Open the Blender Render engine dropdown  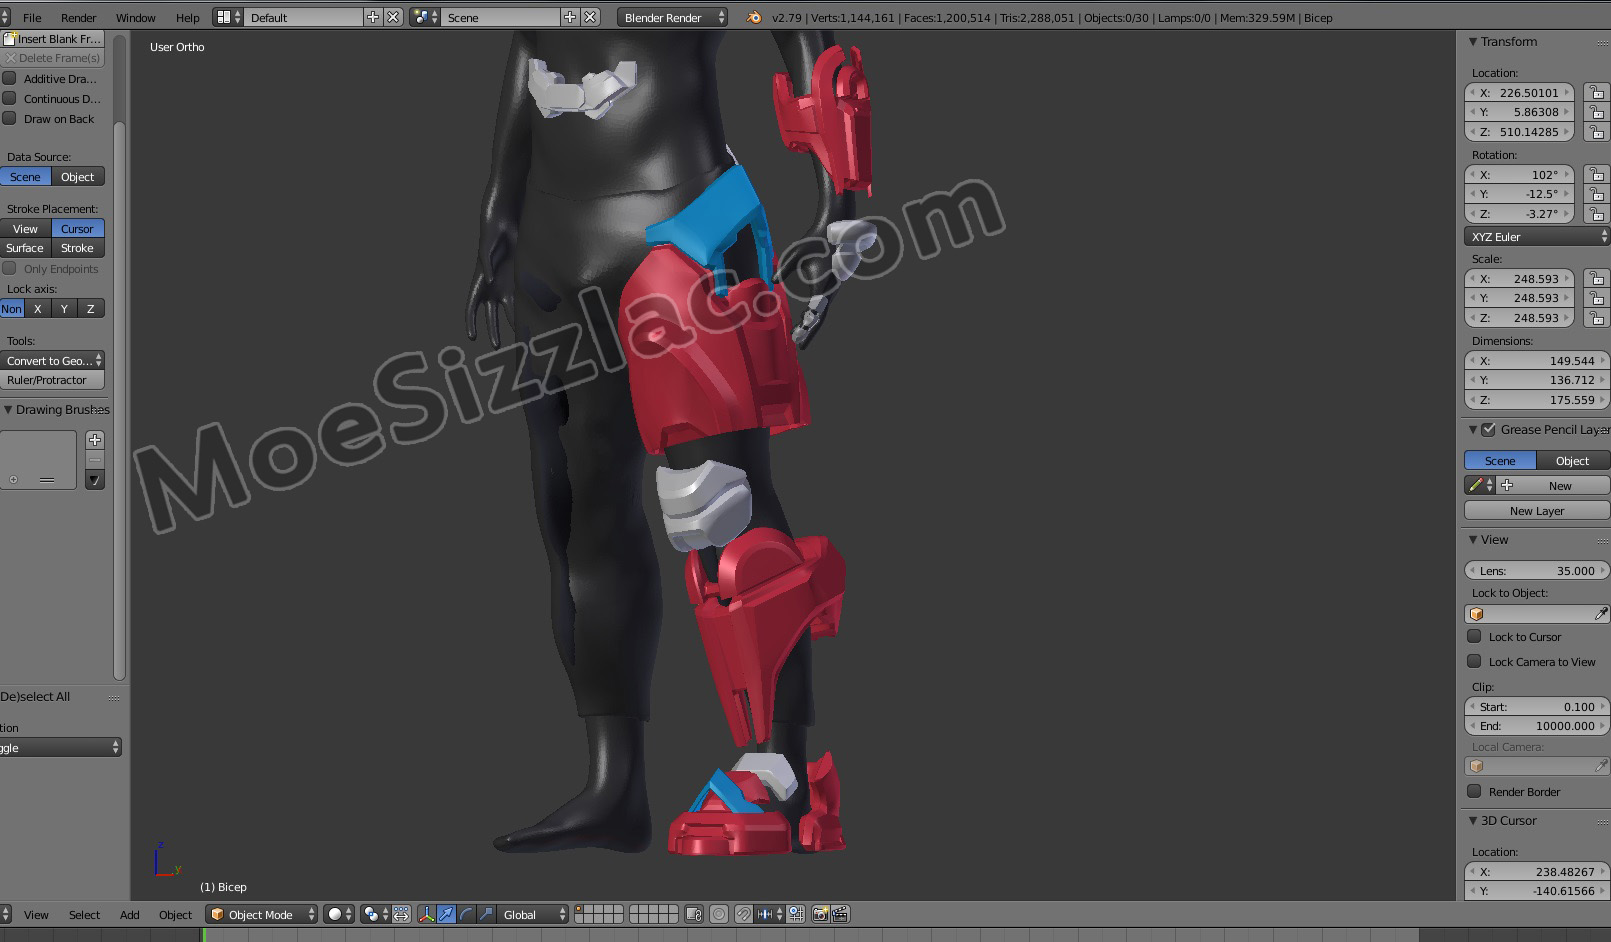tap(673, 17)
